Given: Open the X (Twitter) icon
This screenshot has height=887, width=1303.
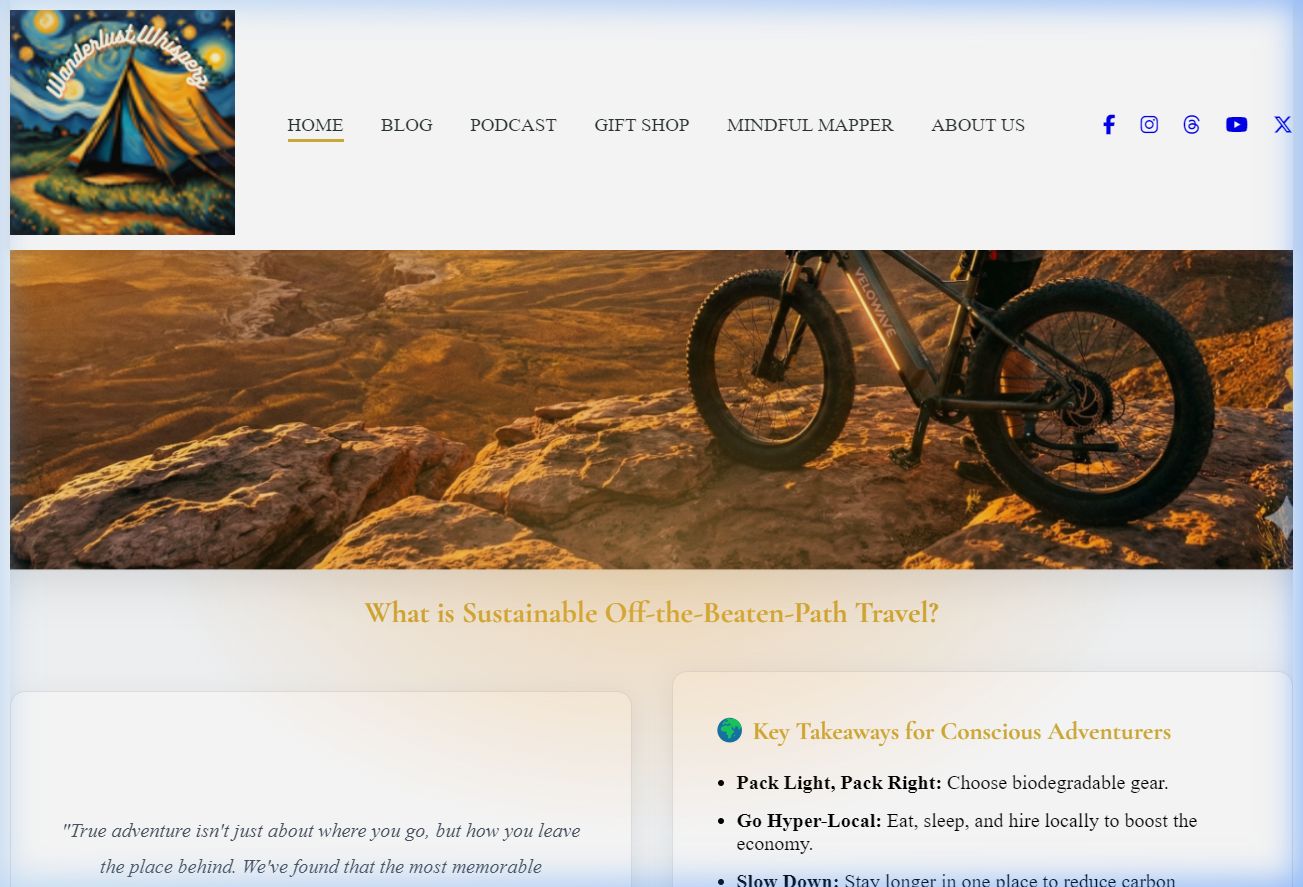Looking at the screenshot, I should point(1282,125).
